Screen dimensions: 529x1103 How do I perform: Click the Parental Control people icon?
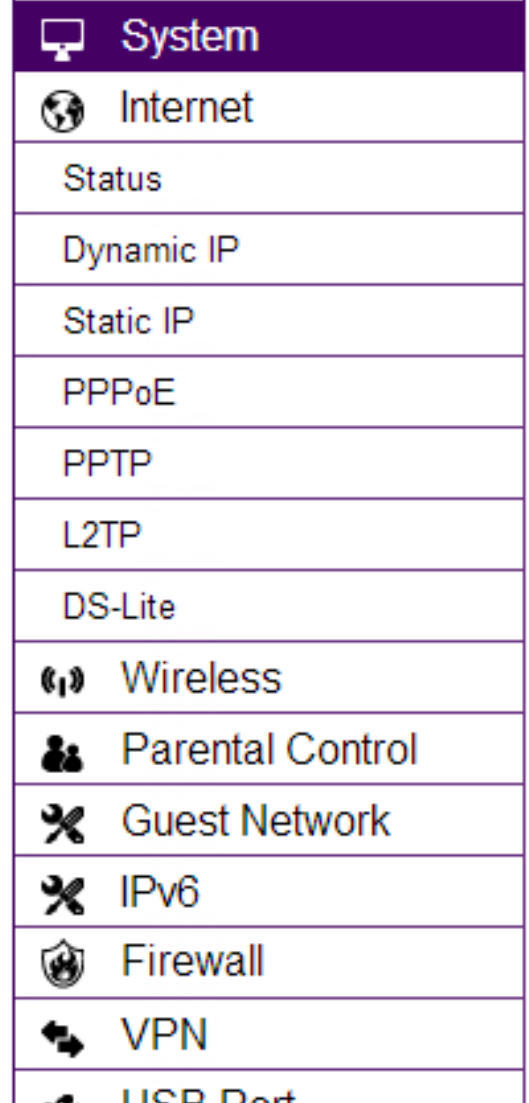(x=62, y=753)
